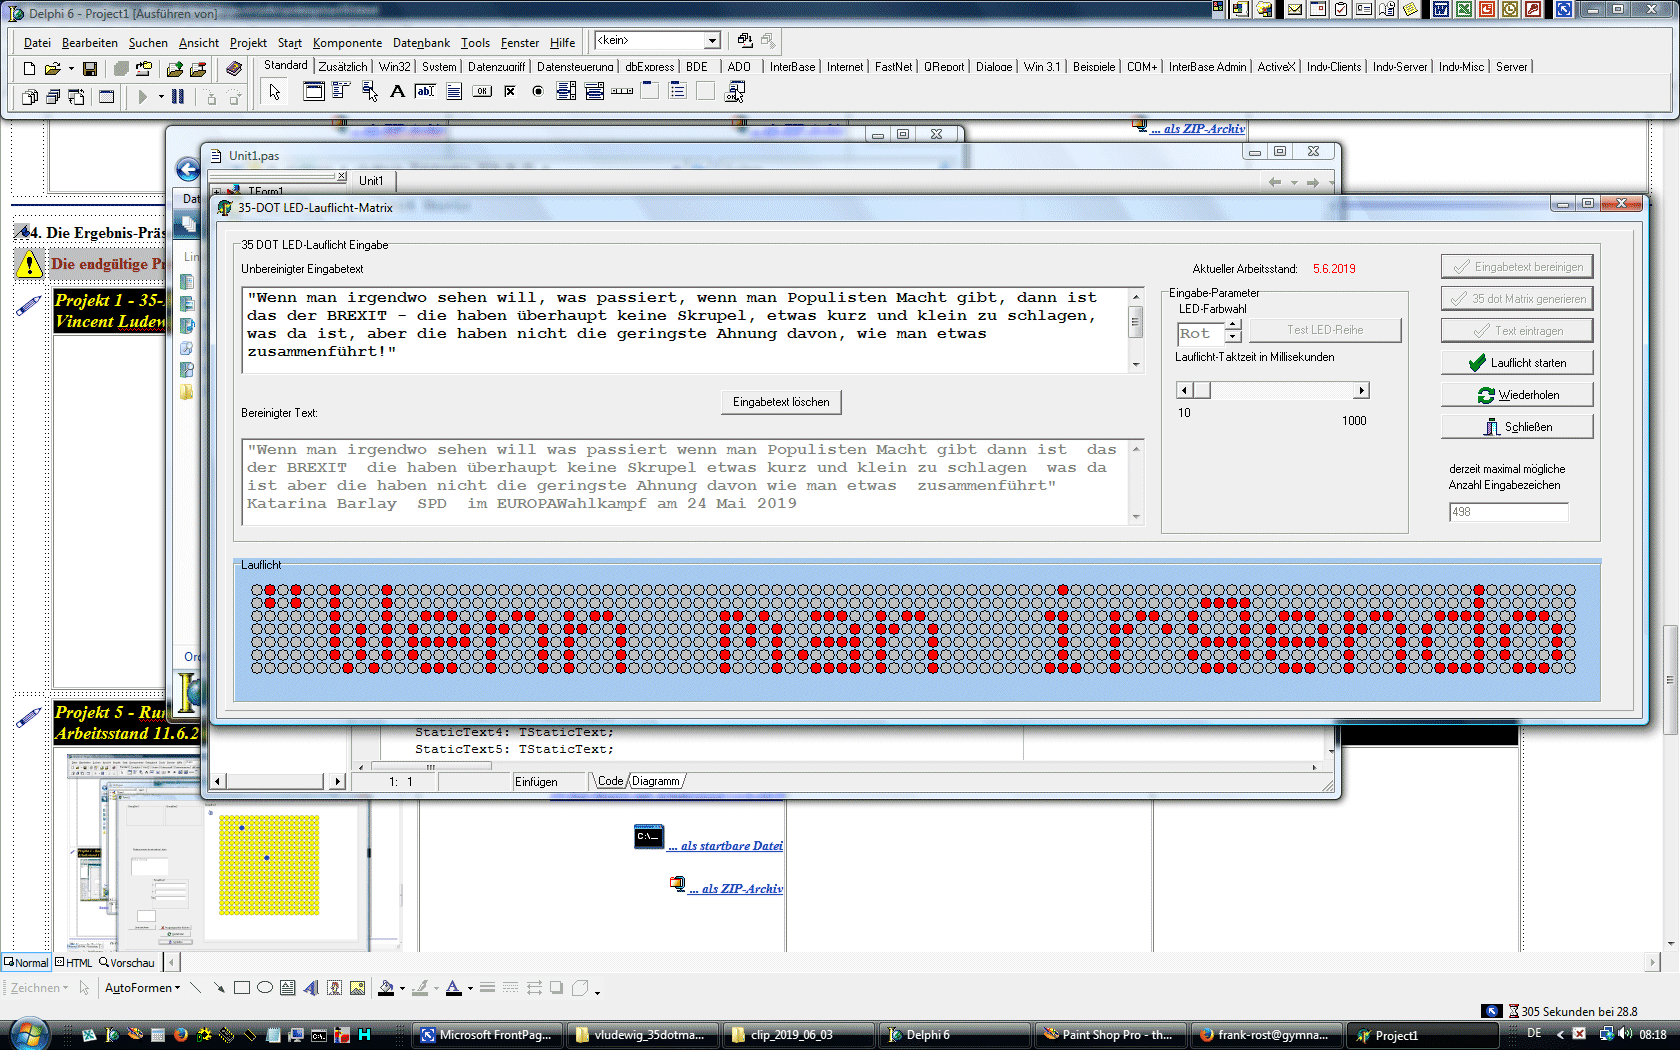The width and height of the screenshot is (1680, 1050).
Task: Click the Wiederholen button
Action: point(1517,395)
